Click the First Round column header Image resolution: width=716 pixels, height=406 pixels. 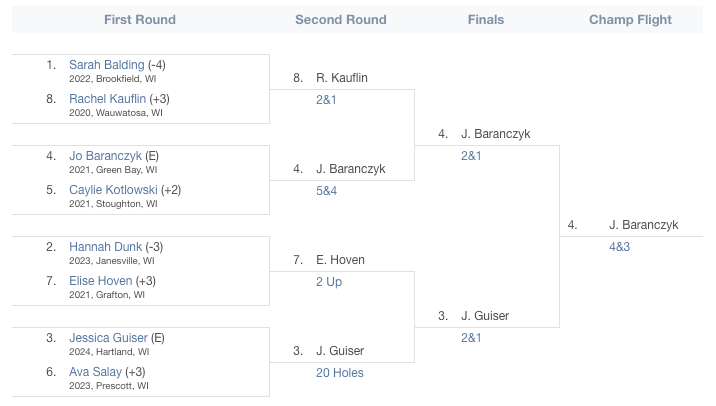[140, 20]
